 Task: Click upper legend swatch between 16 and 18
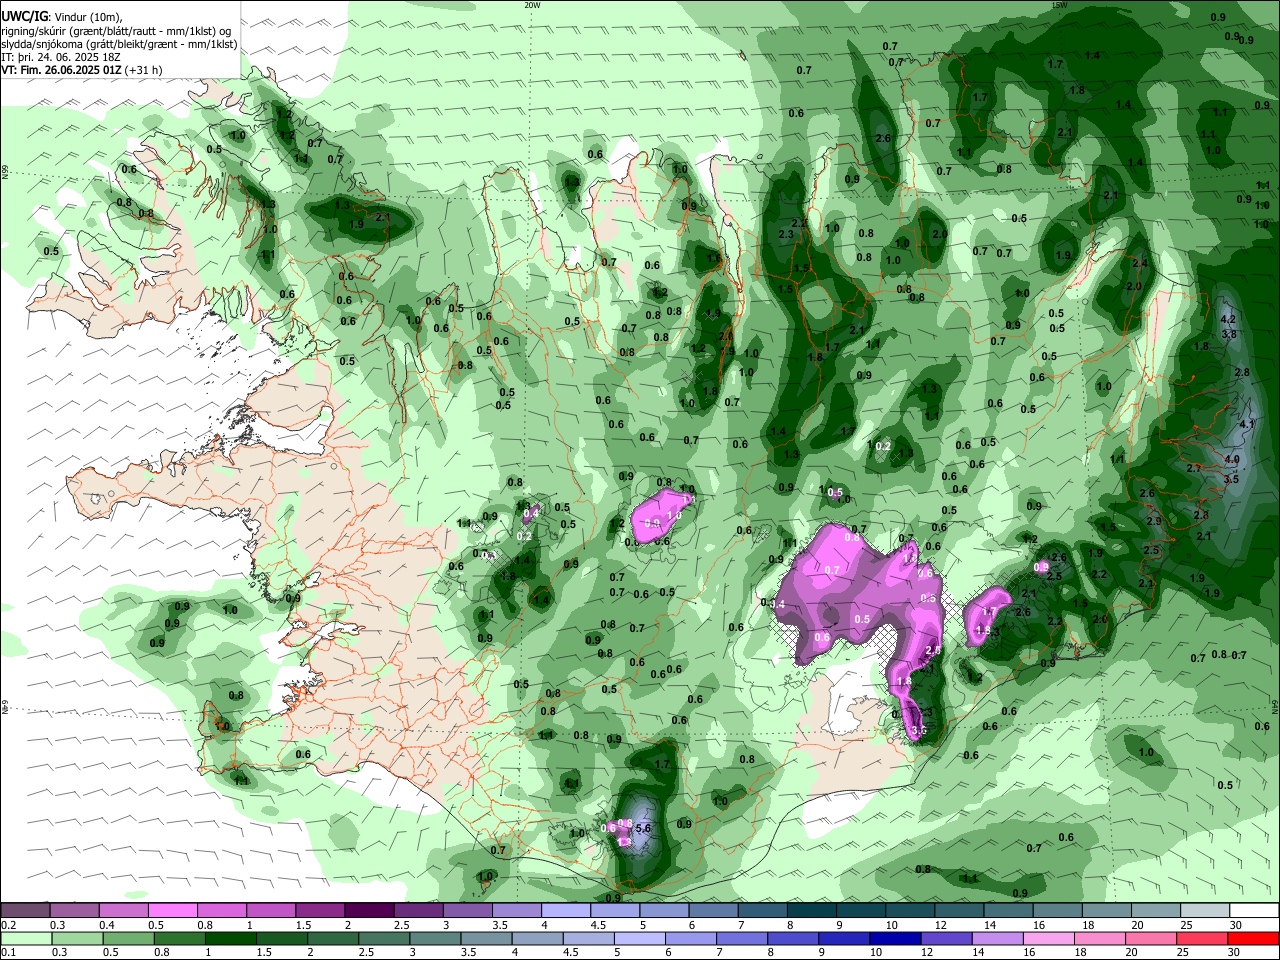pyautogui.click(x=1057, y=910)
